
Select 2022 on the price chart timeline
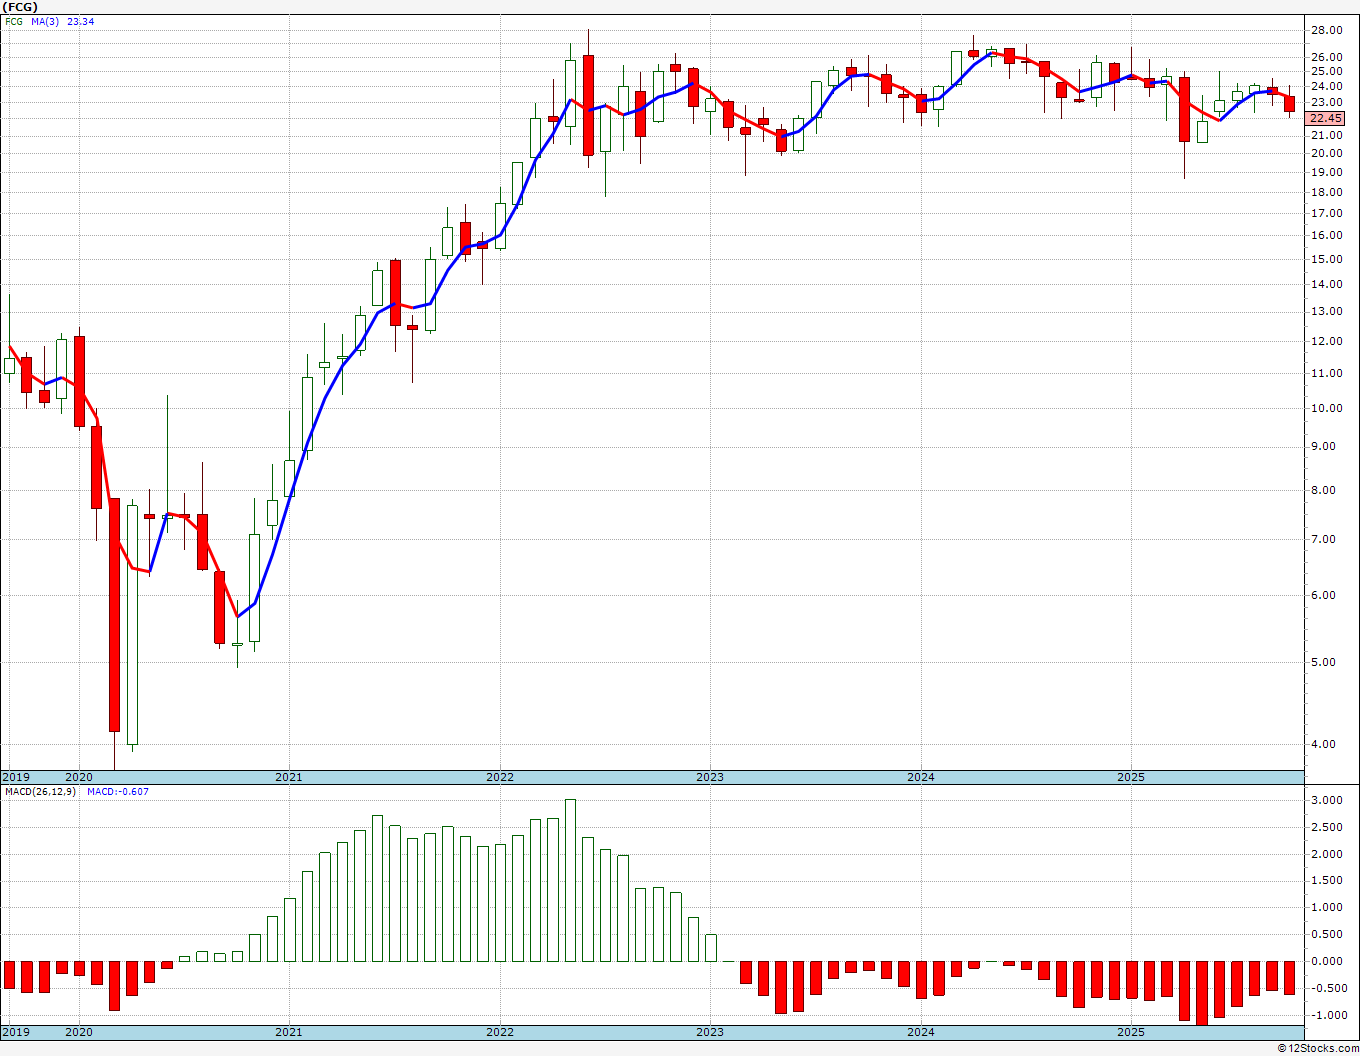(x=499, y=777)
